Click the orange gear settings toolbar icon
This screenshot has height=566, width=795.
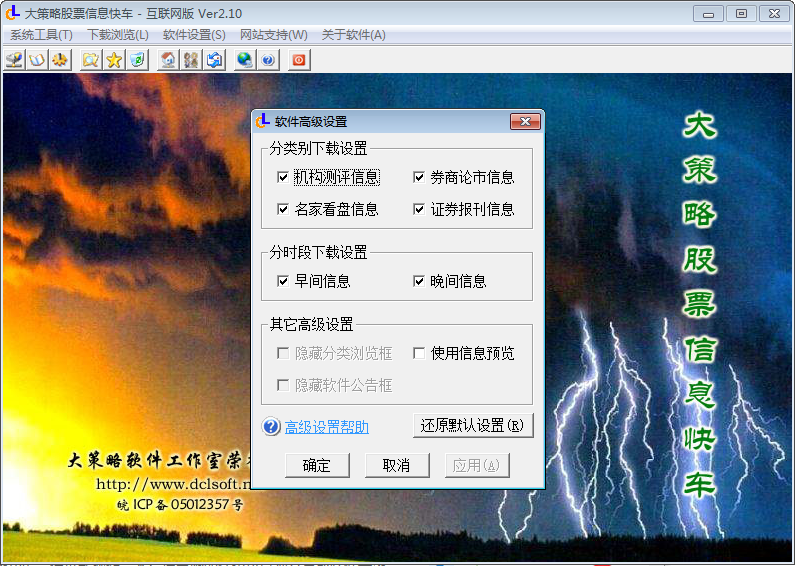[x=61, y=60]
